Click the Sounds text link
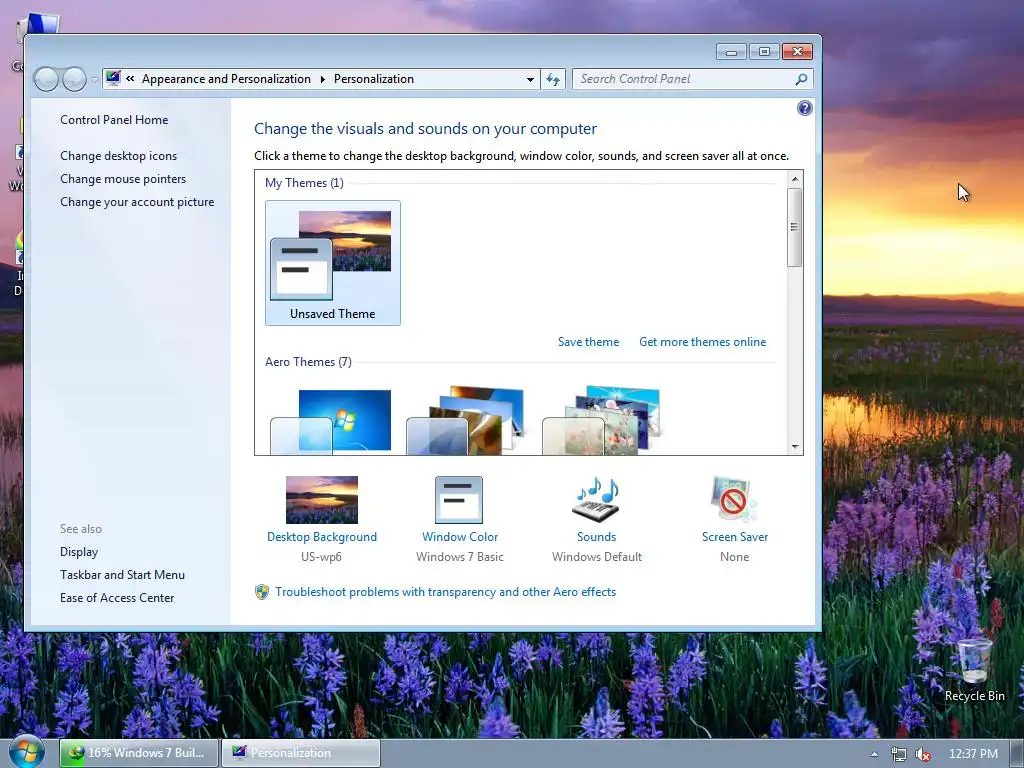The height and width of the screenshot is (768, 1024). (x=596, y=537)
